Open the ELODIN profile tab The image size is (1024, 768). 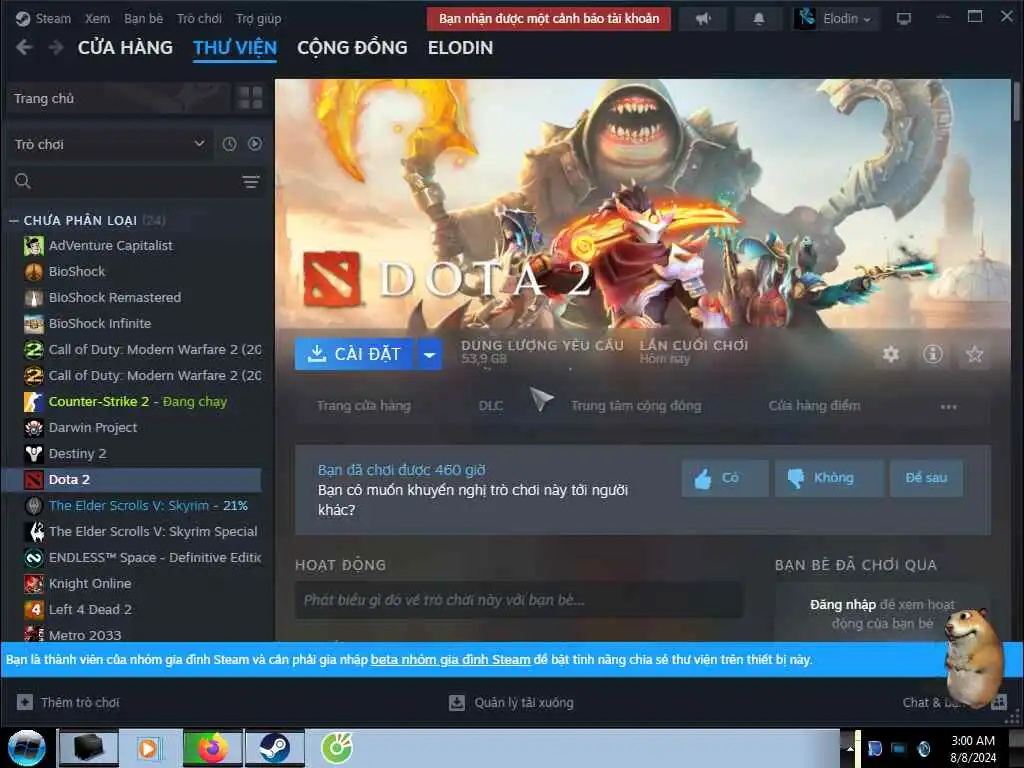coord(460,48)
